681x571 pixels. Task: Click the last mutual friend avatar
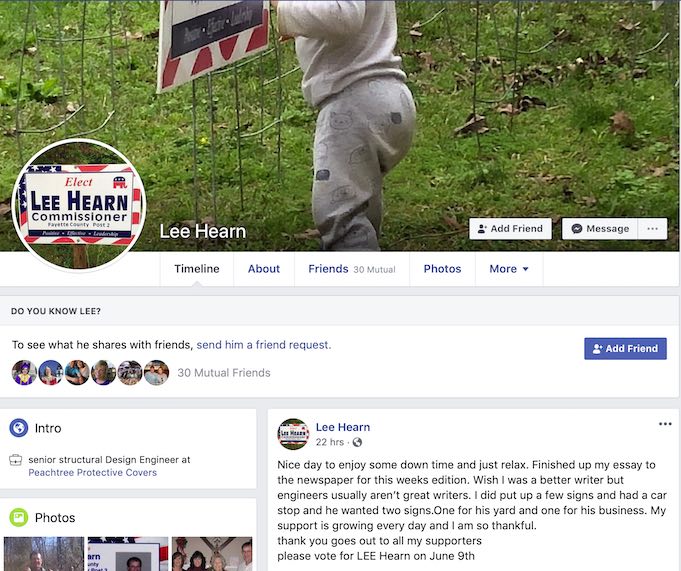156,373
